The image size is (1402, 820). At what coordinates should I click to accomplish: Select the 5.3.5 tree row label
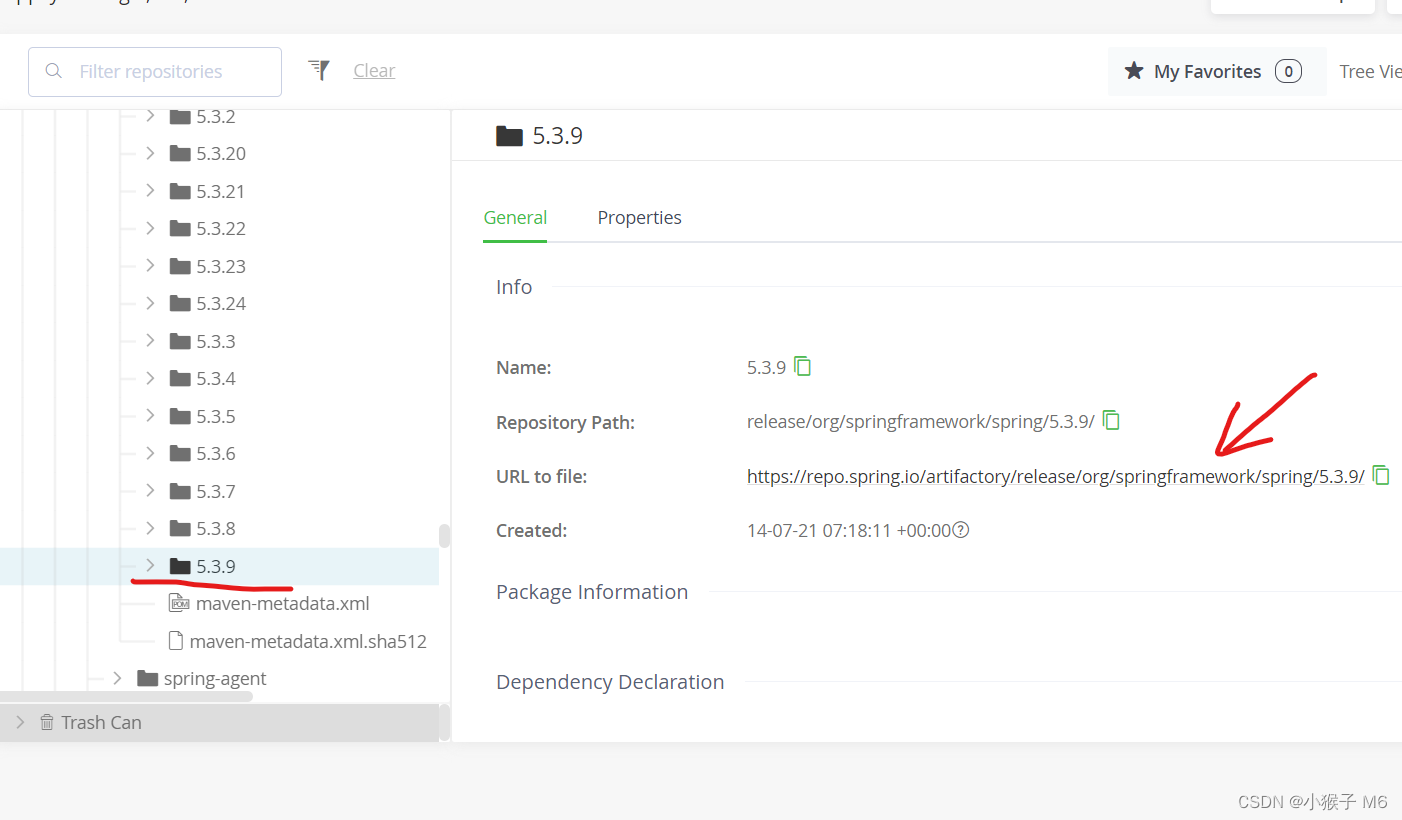(216, 416)
